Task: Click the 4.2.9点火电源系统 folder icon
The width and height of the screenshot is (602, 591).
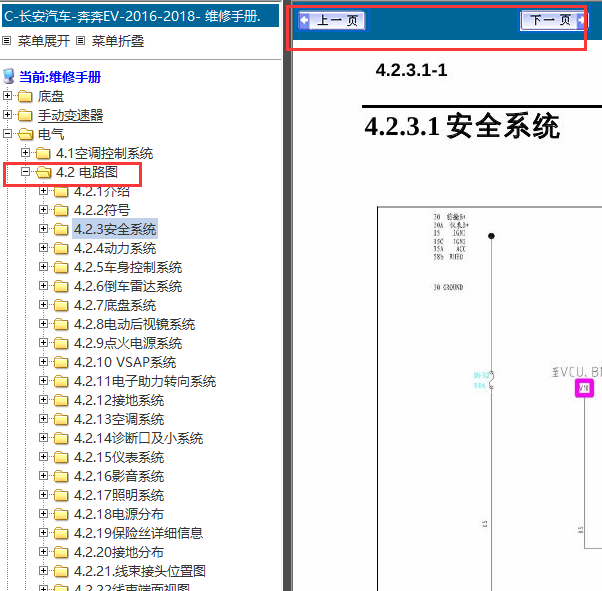Action: pos(61,343)
